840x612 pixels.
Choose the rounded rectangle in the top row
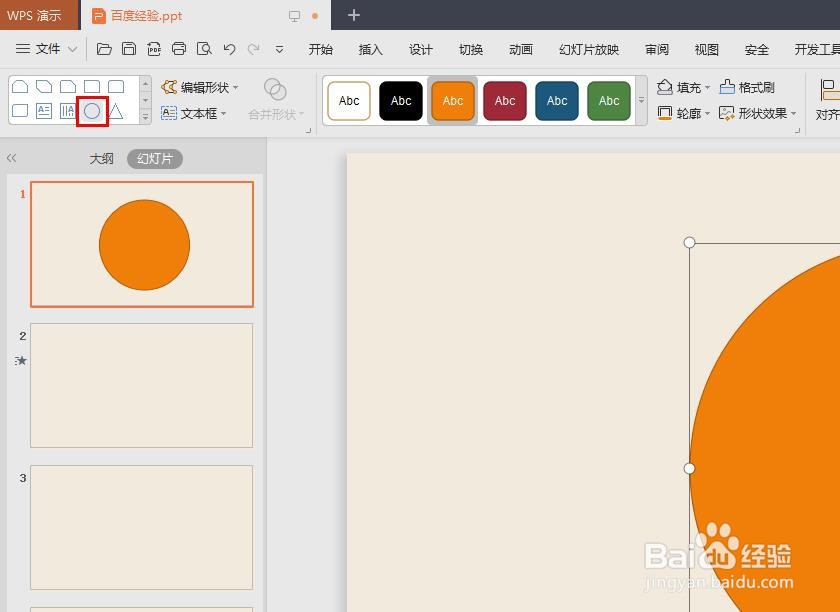coord(116,86)
